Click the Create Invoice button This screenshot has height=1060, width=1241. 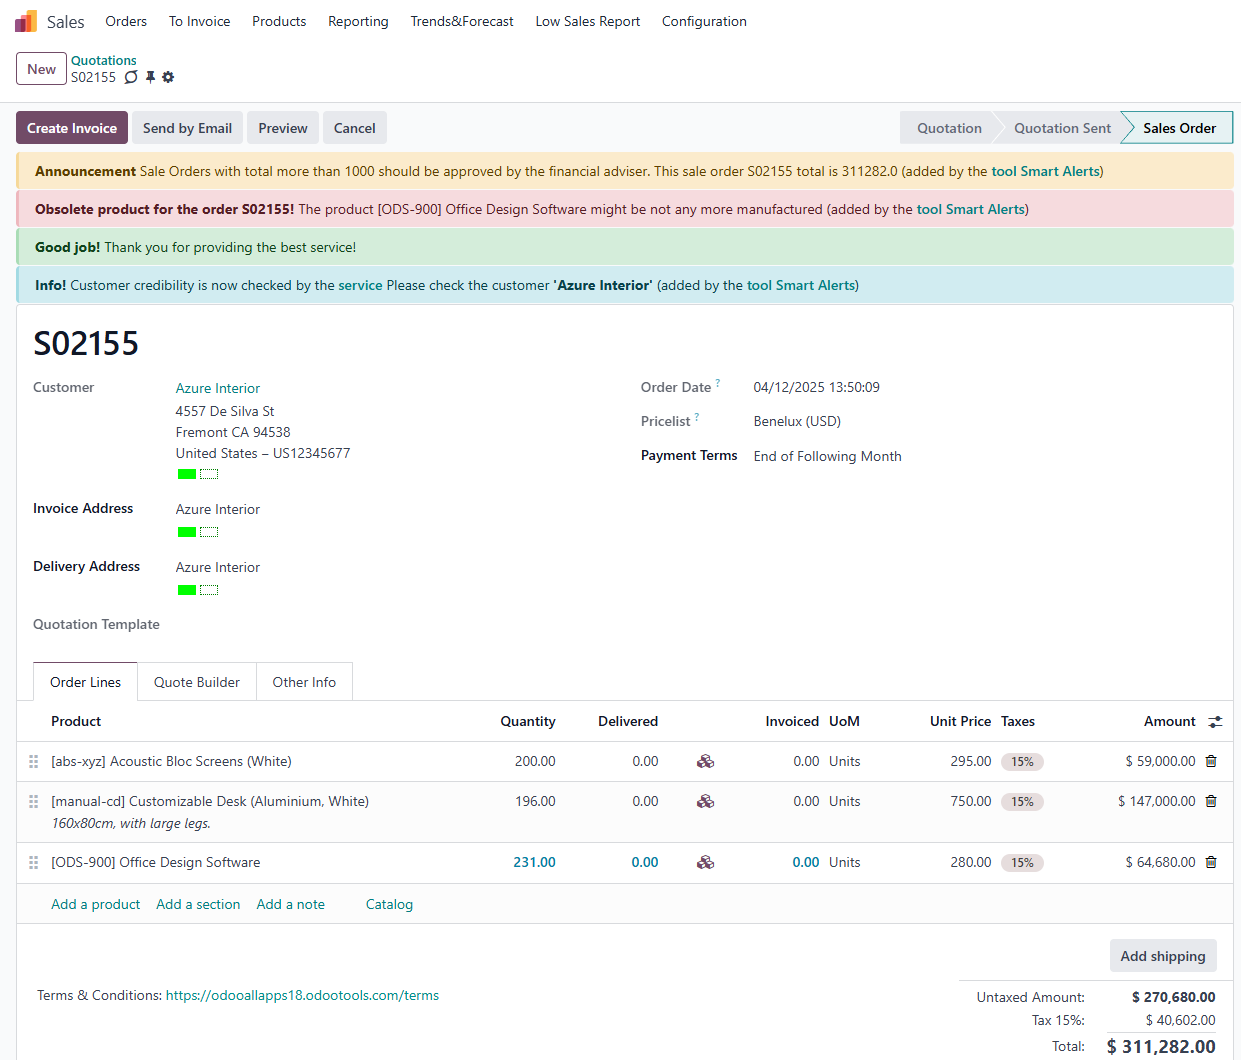click(x=72, y=128)
